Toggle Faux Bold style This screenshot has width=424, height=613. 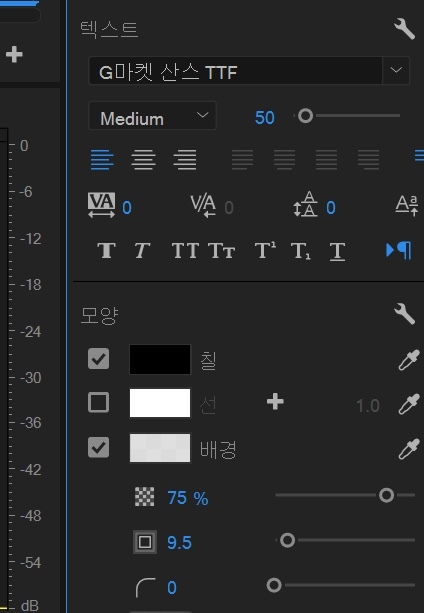tap(106, 250)
